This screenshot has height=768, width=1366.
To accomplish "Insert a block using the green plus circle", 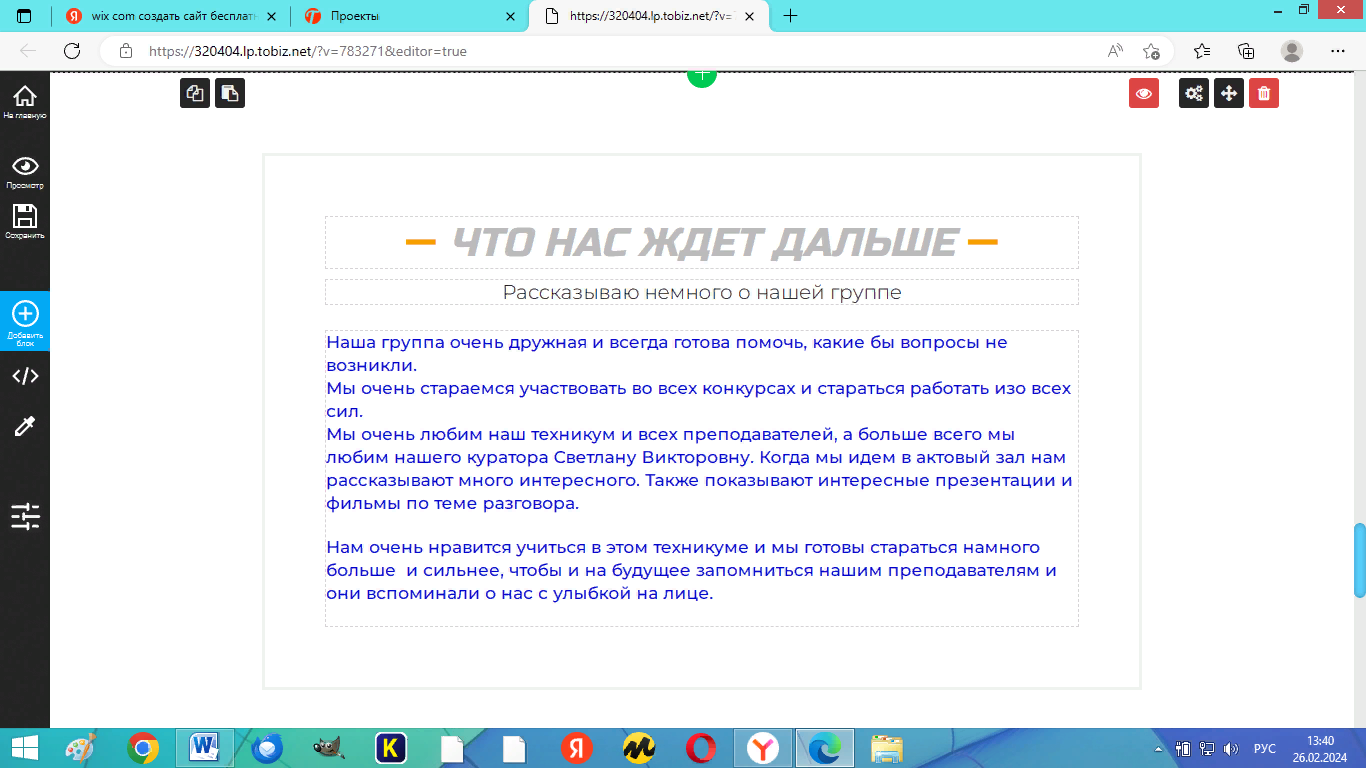I will [702, 76].
